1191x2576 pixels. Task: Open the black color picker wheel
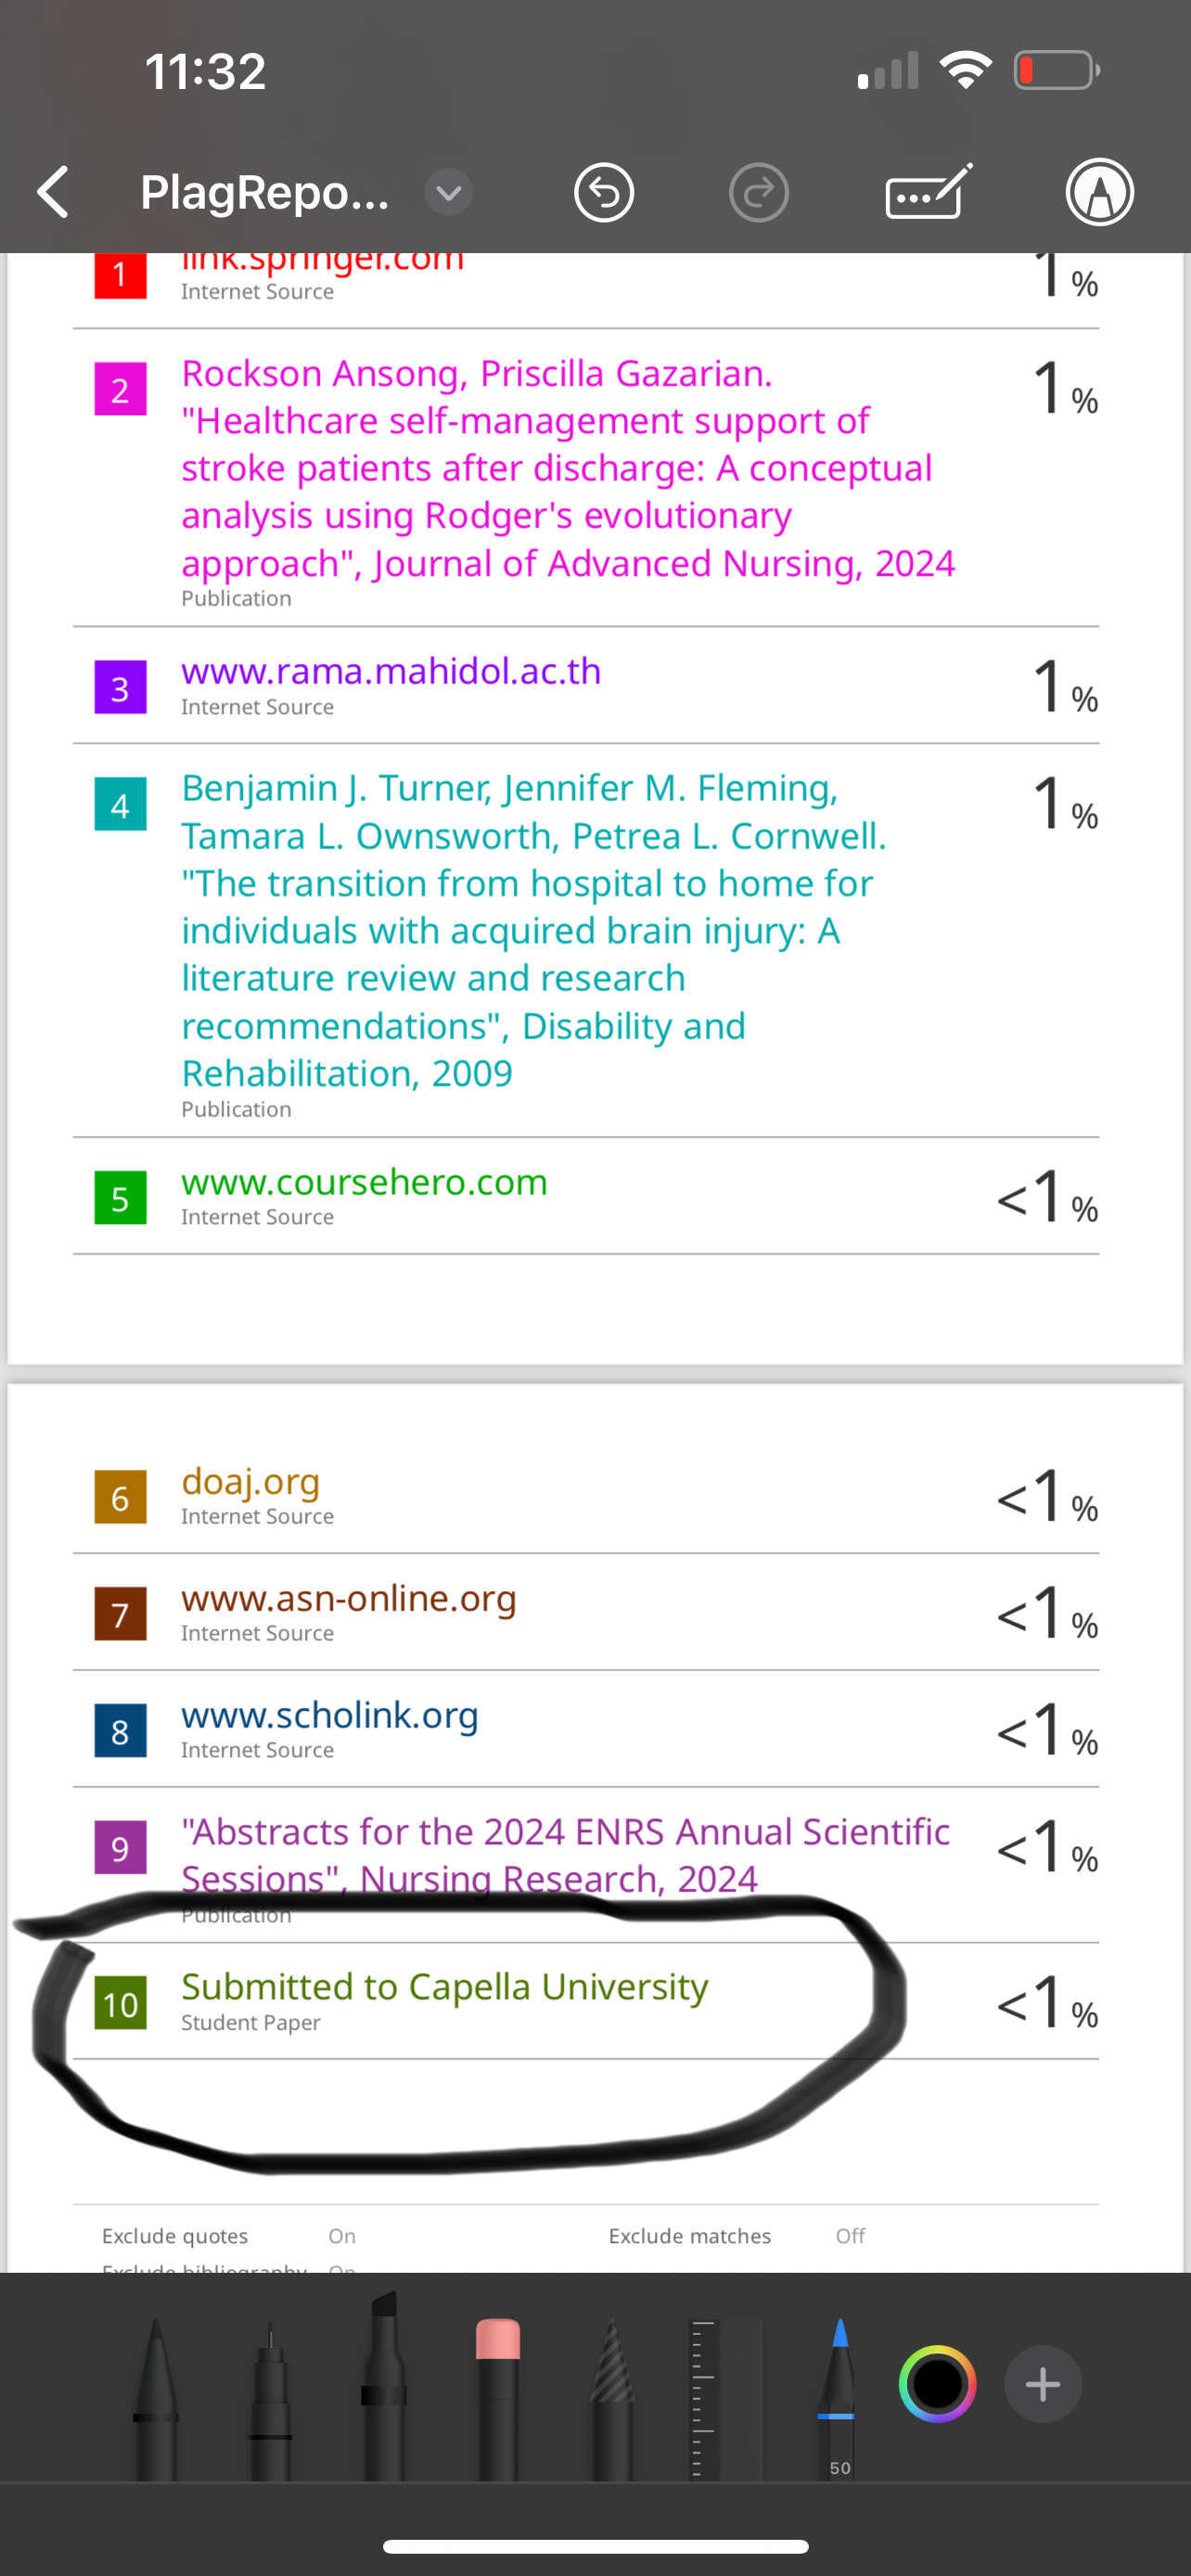point(937,2384)
